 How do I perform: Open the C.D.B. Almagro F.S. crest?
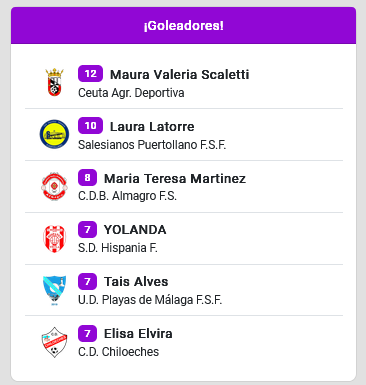(54, 186)
